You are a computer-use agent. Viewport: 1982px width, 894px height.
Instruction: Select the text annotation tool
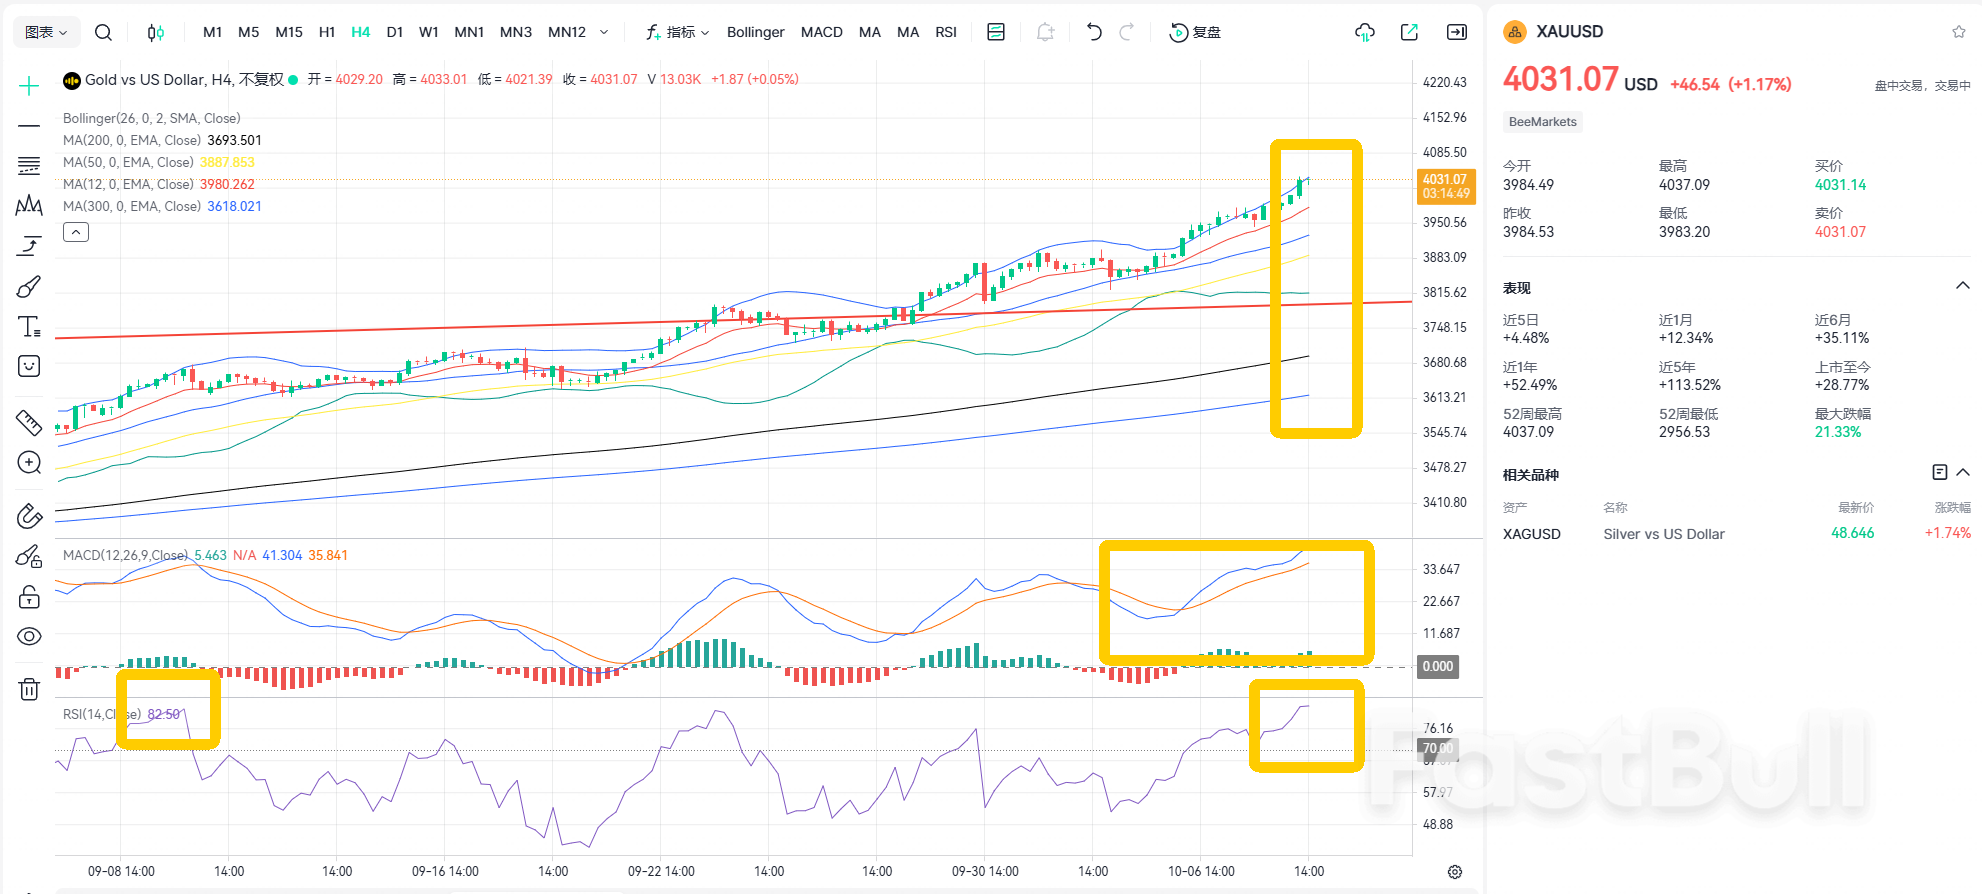[29, 327]
